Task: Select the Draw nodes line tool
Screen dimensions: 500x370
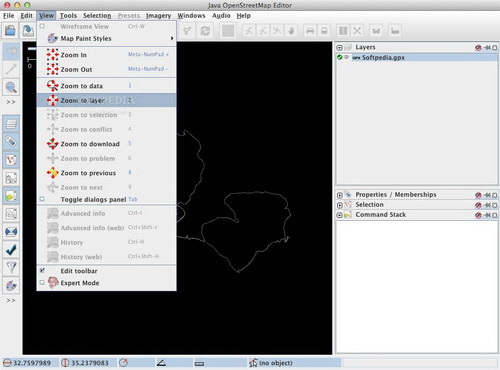Action: pyautogui.click(x=11, y=69)
